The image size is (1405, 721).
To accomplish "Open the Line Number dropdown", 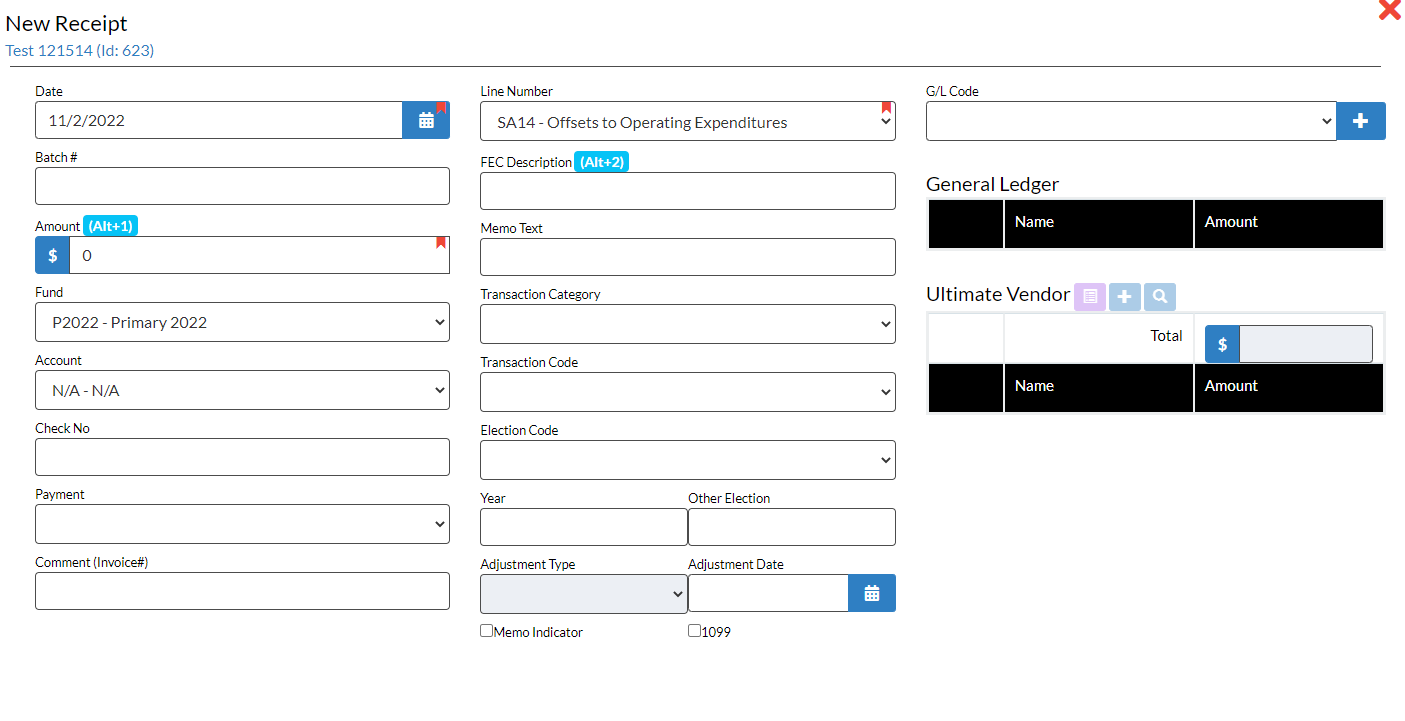I will 688,121.
